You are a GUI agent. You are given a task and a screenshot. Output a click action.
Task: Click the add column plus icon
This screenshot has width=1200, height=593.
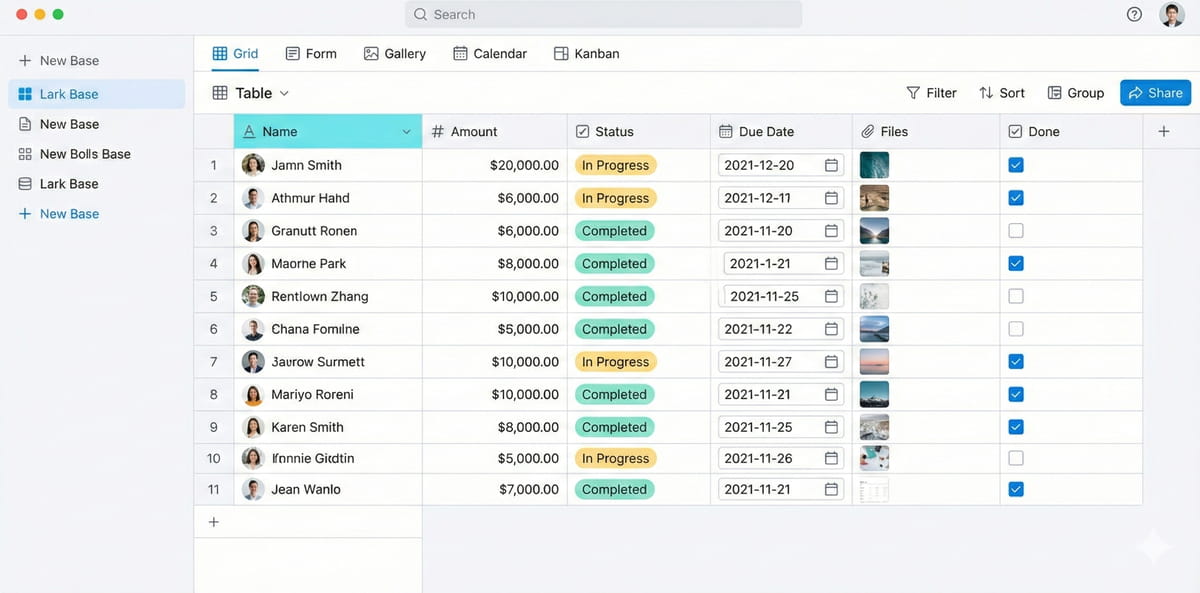click(x=1163, y=131)
